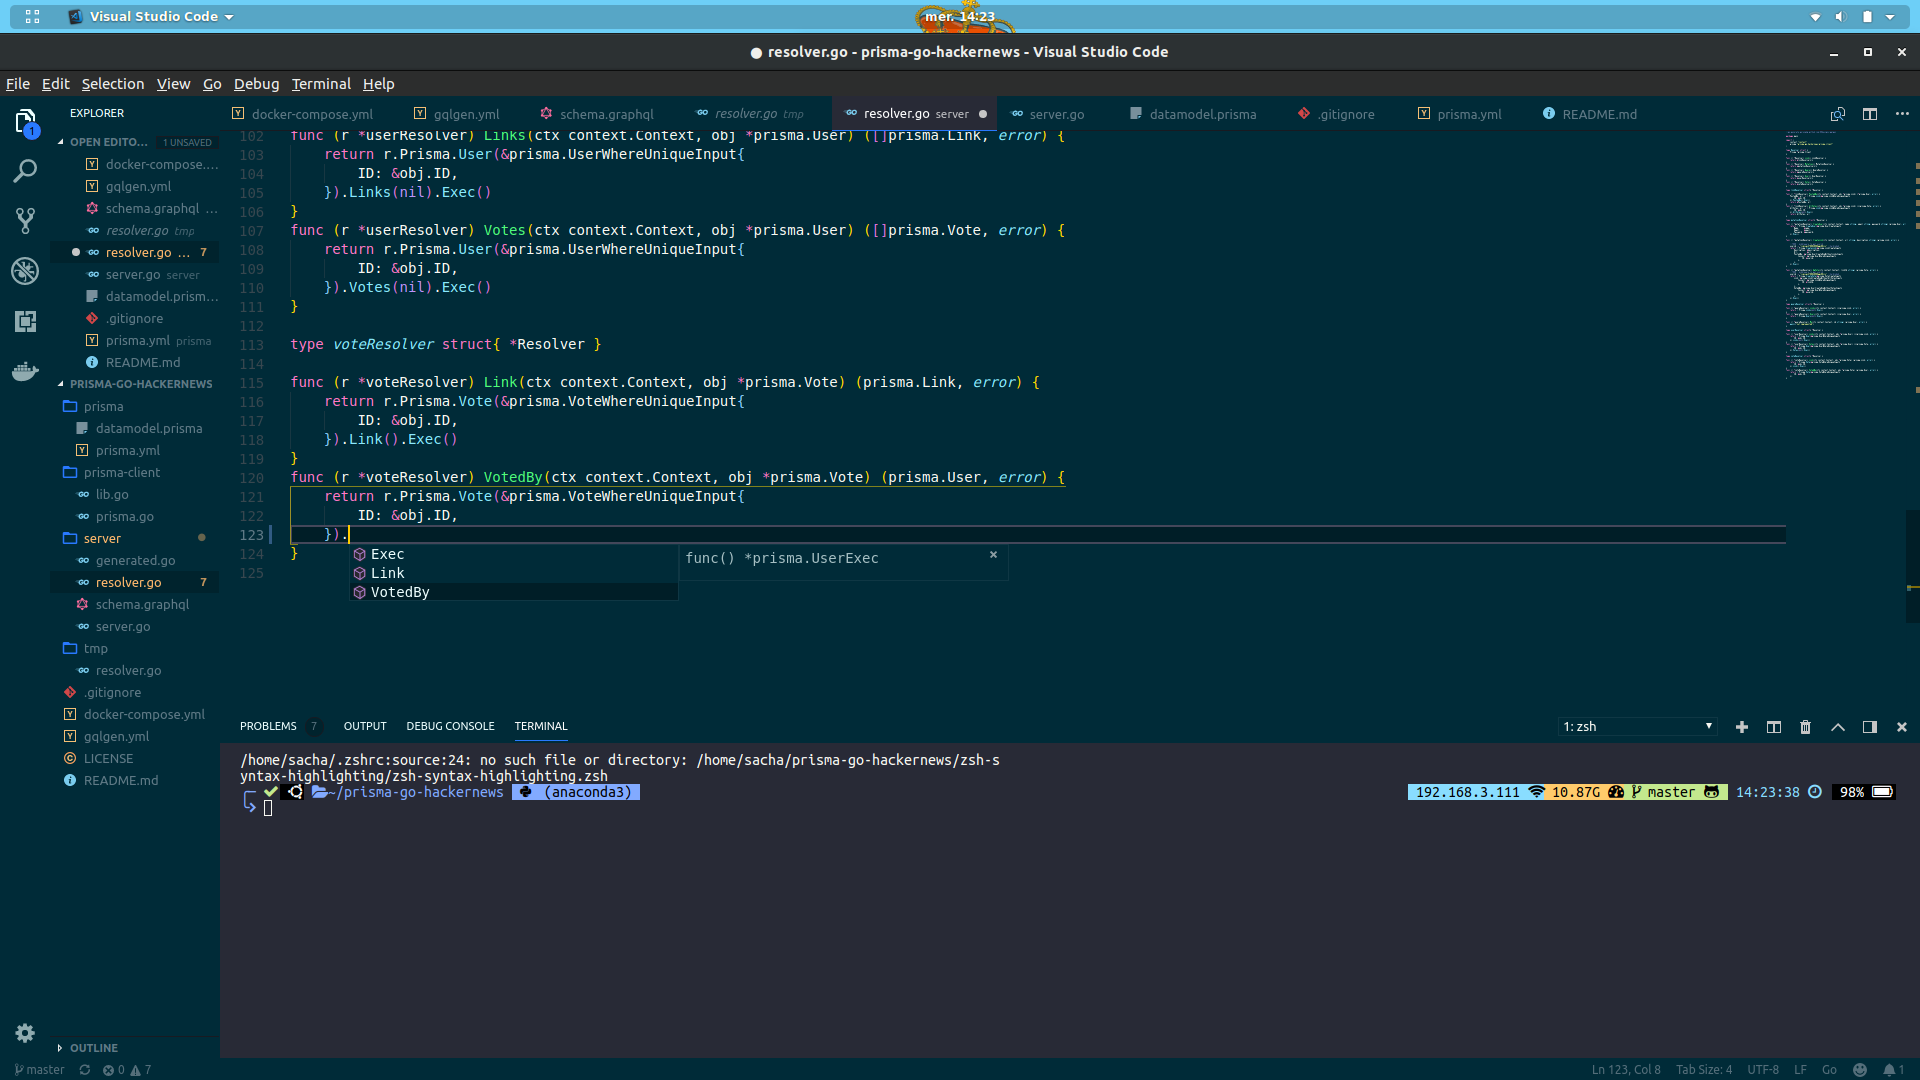The image size is (1920, 1080).
Task: Change UTF-8 encoding in status bar
Action: pyautogui.click(x=1763, y=1070)
